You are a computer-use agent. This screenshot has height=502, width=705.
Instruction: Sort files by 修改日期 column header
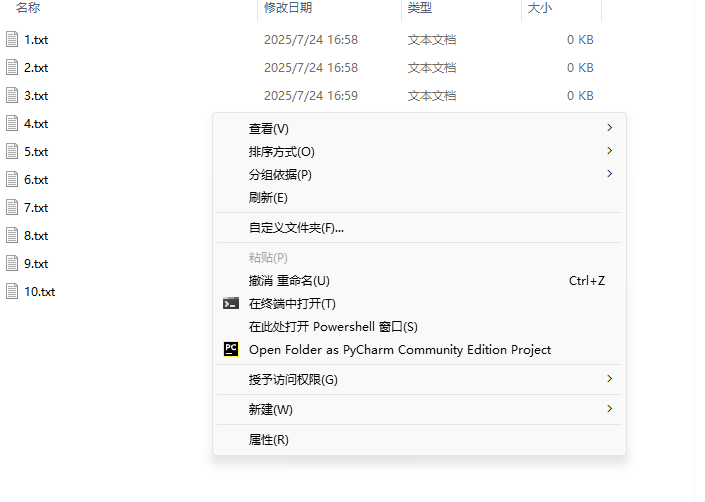288,8
